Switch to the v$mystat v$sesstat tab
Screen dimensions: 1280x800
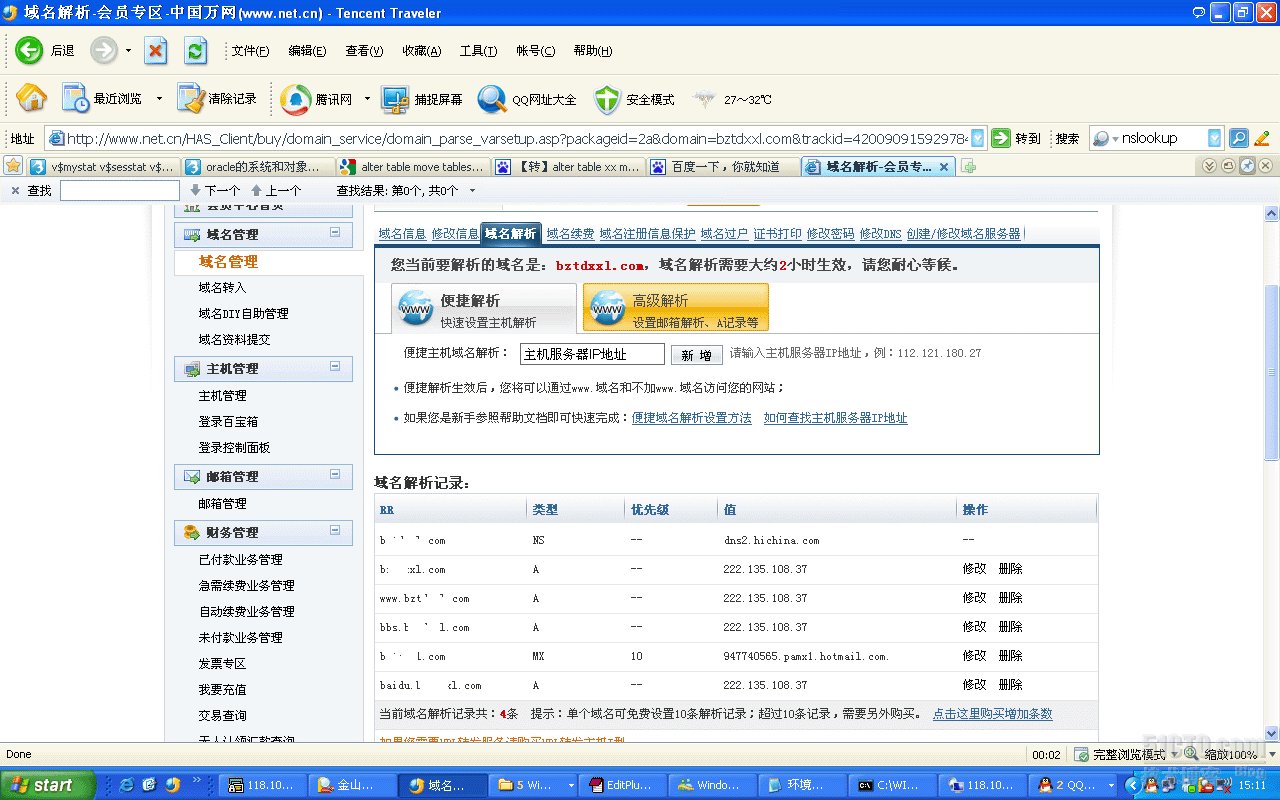click(103, 167)
